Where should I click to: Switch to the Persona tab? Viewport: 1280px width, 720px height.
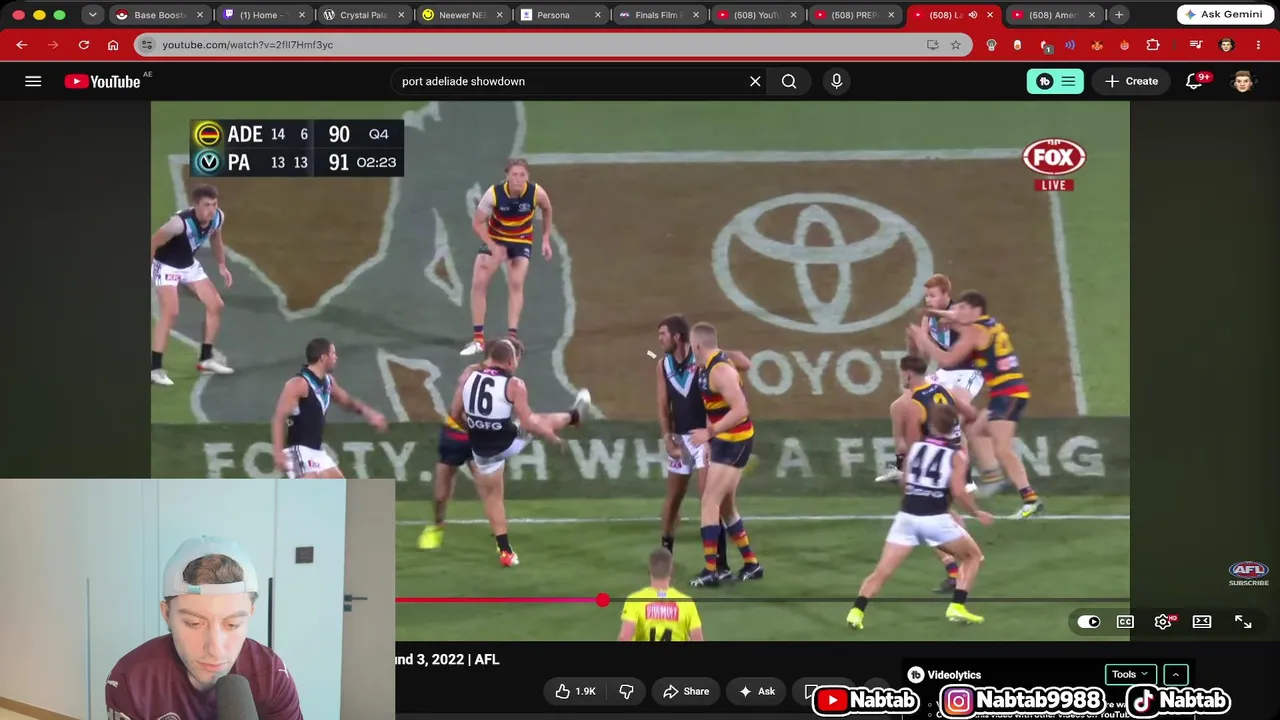click(561, 15)
